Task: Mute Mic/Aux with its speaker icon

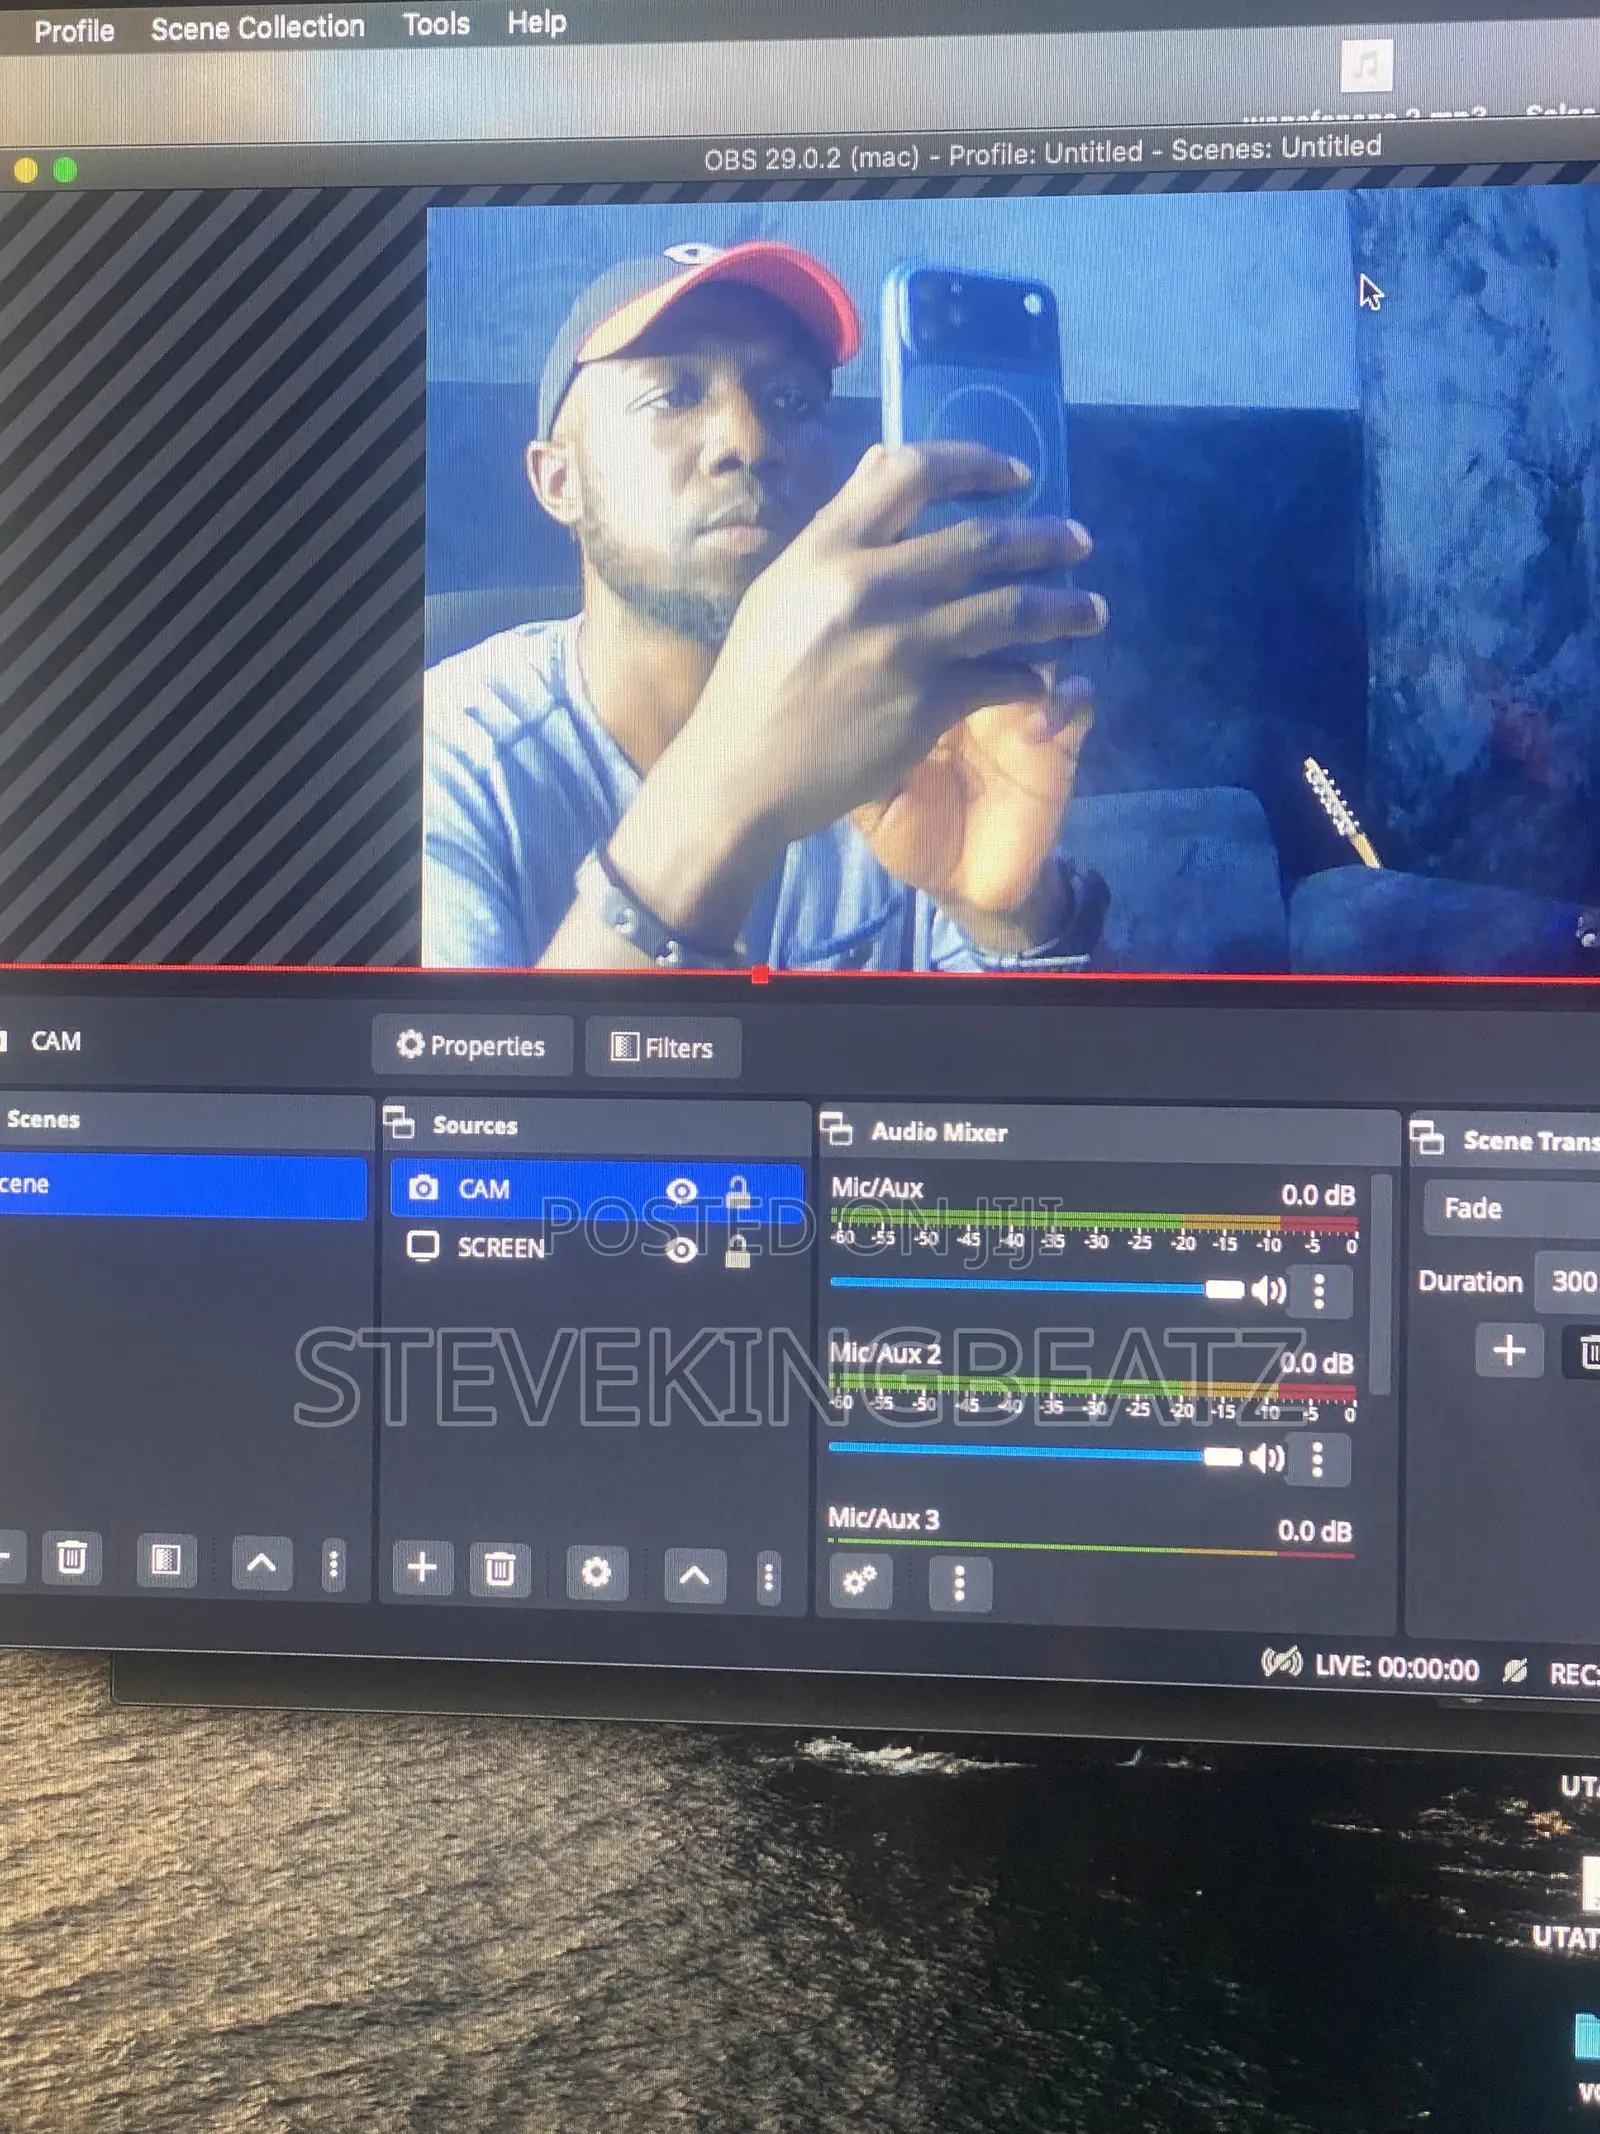Action: click(x=1268, y=1290)
